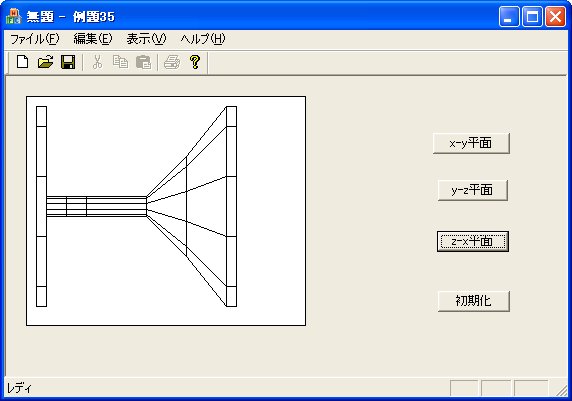Open the 編集(E) menu
The height and width of the screenshot is (401, 572).
(93, 39)
